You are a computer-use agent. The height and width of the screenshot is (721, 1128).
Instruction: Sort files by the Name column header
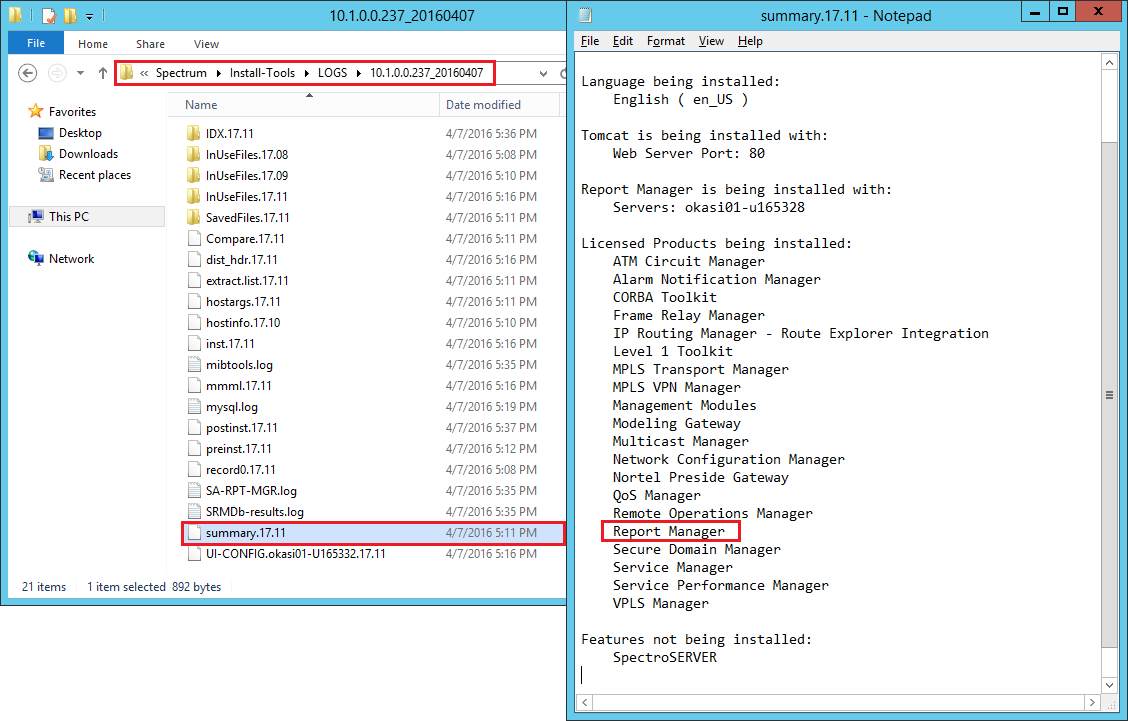coord(200,104)
